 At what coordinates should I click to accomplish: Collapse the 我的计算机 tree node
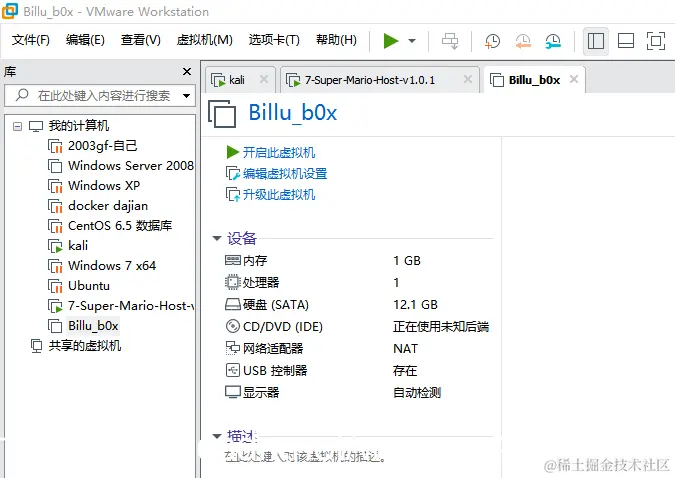pos(17,126)
